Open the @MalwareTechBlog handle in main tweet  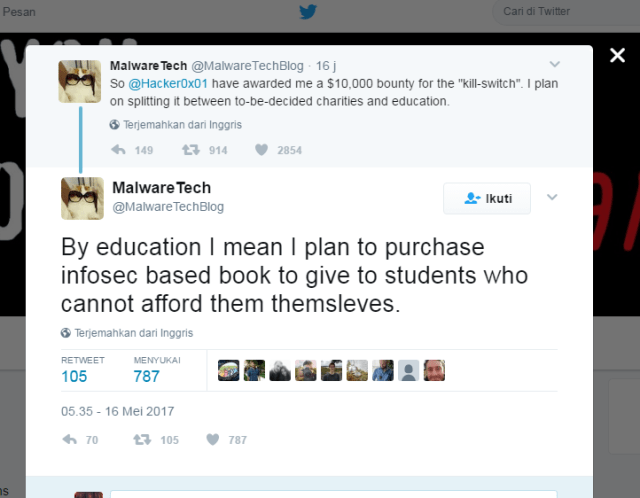(168, 207)
